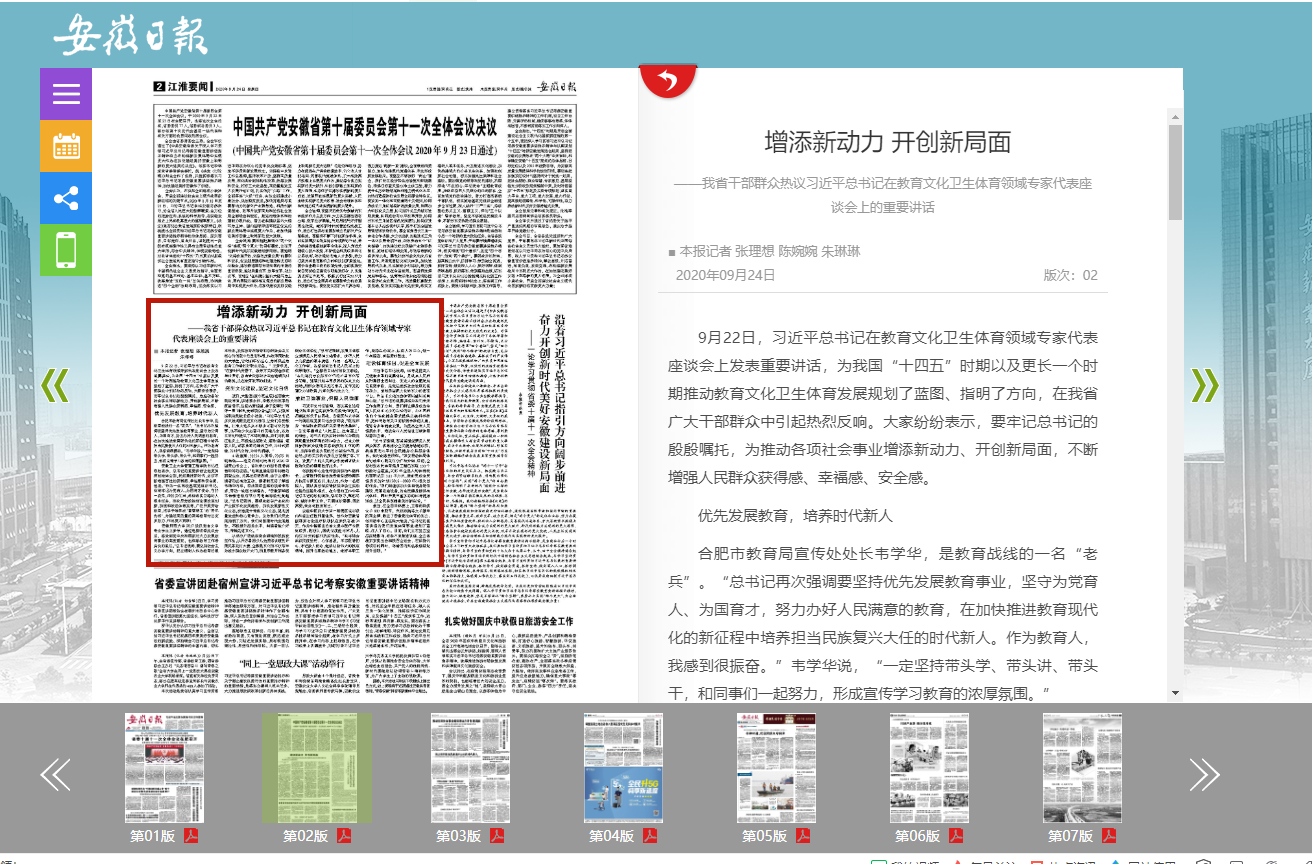Go to previous page with green left chevron
The height and width of the screenshot is (864, 1312).
pyautogui.click(x=56, y=385)
